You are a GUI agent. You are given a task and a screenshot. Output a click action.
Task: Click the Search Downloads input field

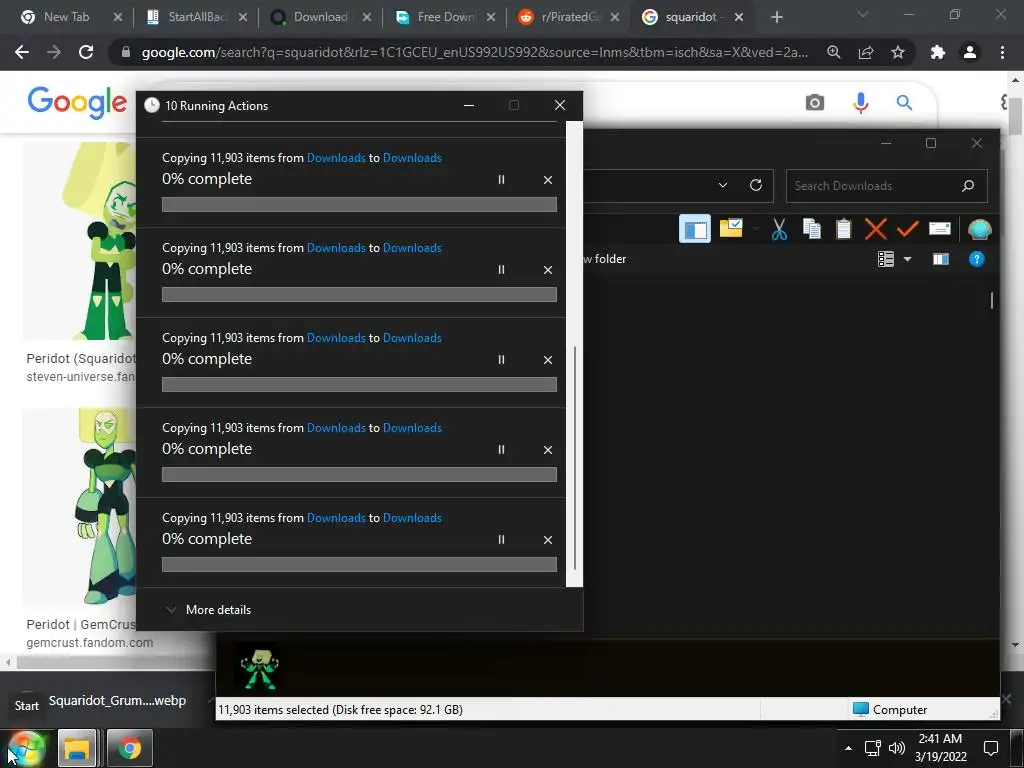point(875,186)
